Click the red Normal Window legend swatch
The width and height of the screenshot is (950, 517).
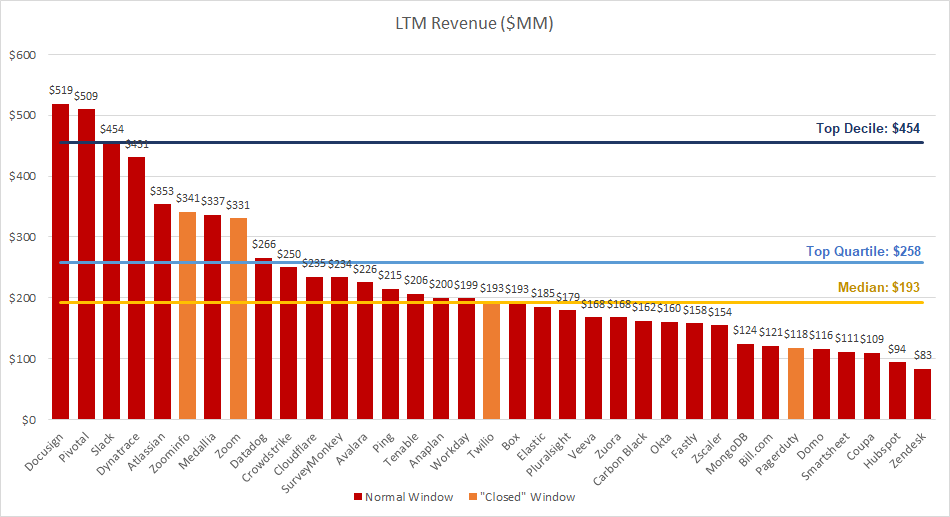pos(357,497)
